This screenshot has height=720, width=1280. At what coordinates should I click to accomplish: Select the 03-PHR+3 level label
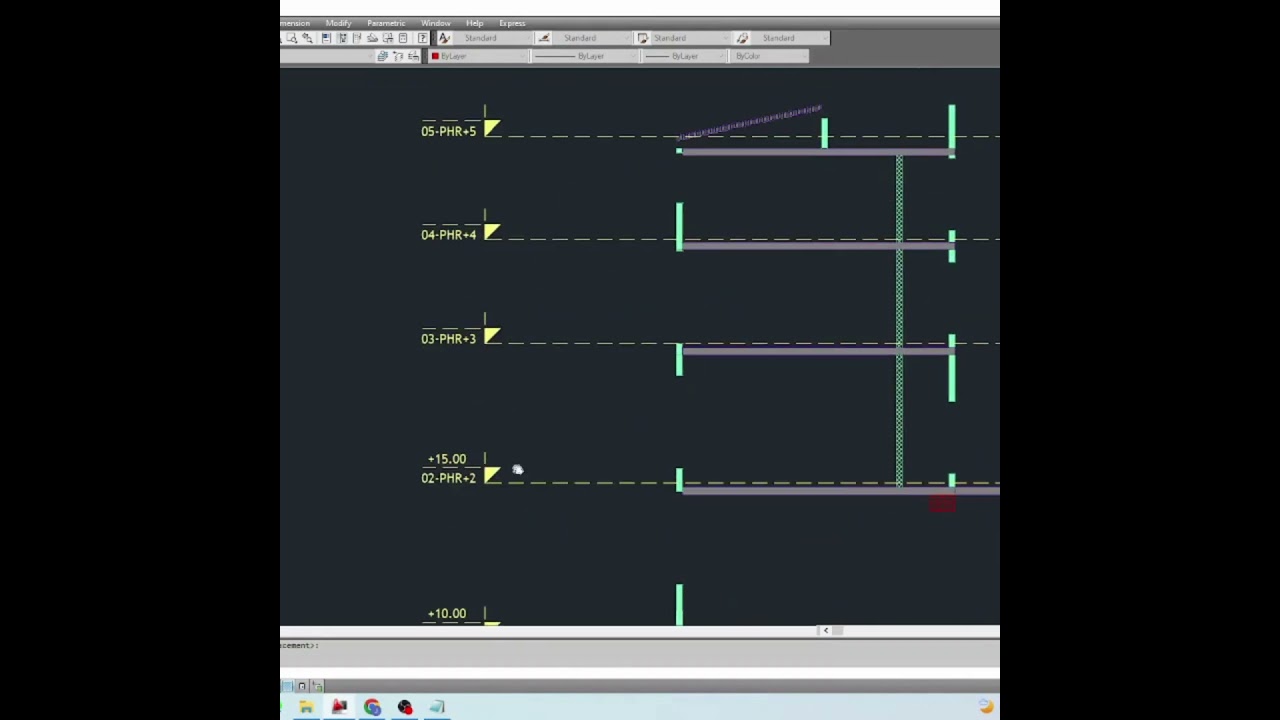[448, 339]
